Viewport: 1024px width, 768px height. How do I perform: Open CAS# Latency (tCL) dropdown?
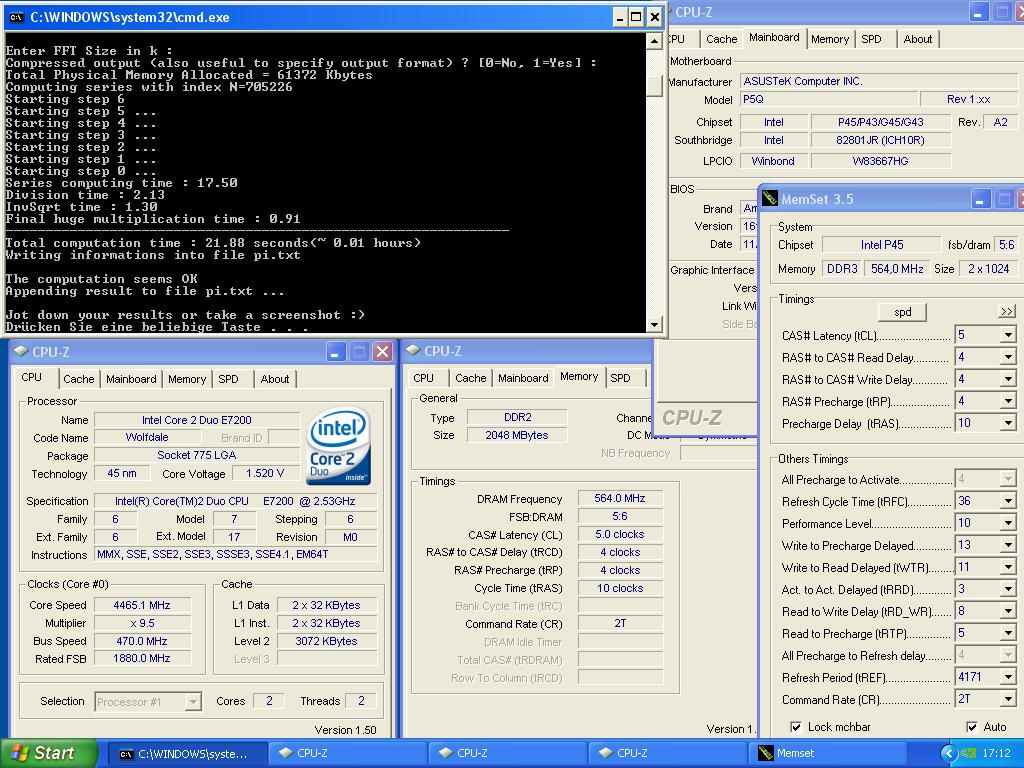[1008, 336]
